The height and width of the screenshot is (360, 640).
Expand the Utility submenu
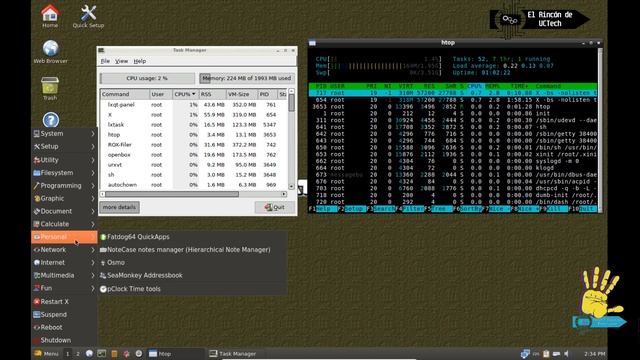[x=64, y=160]
